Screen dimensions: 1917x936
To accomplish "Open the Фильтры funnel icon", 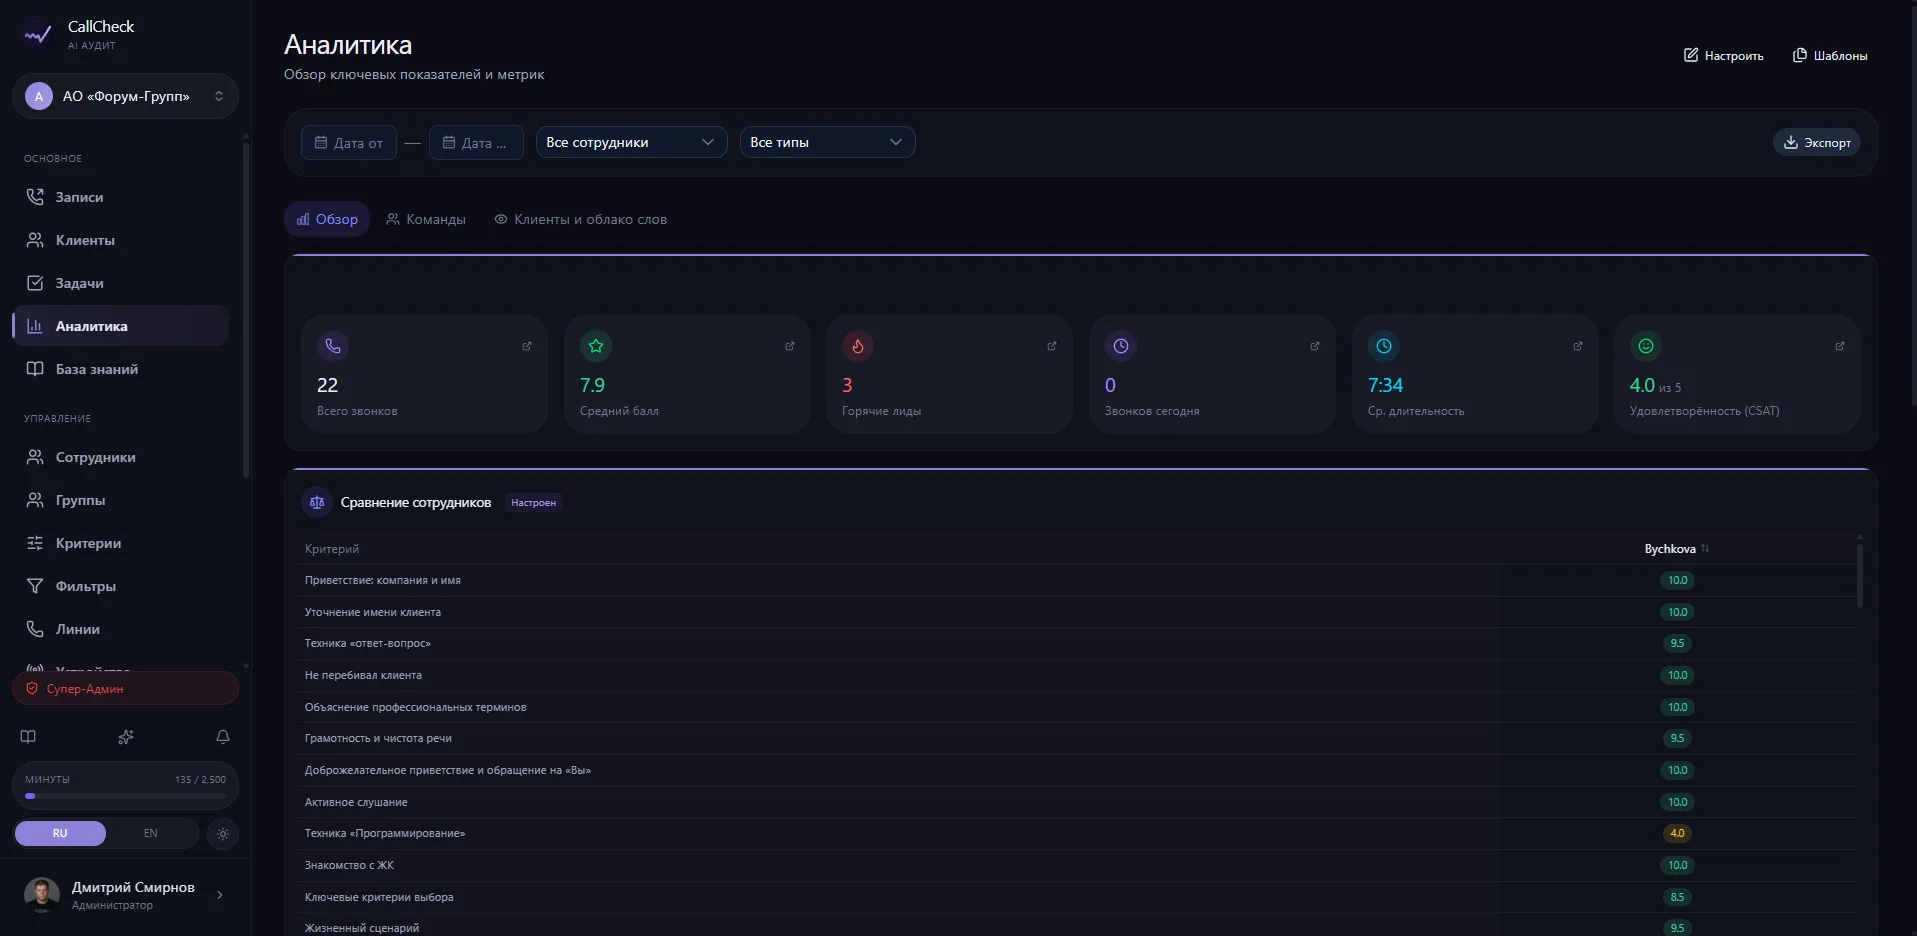I will pos(35,586).
